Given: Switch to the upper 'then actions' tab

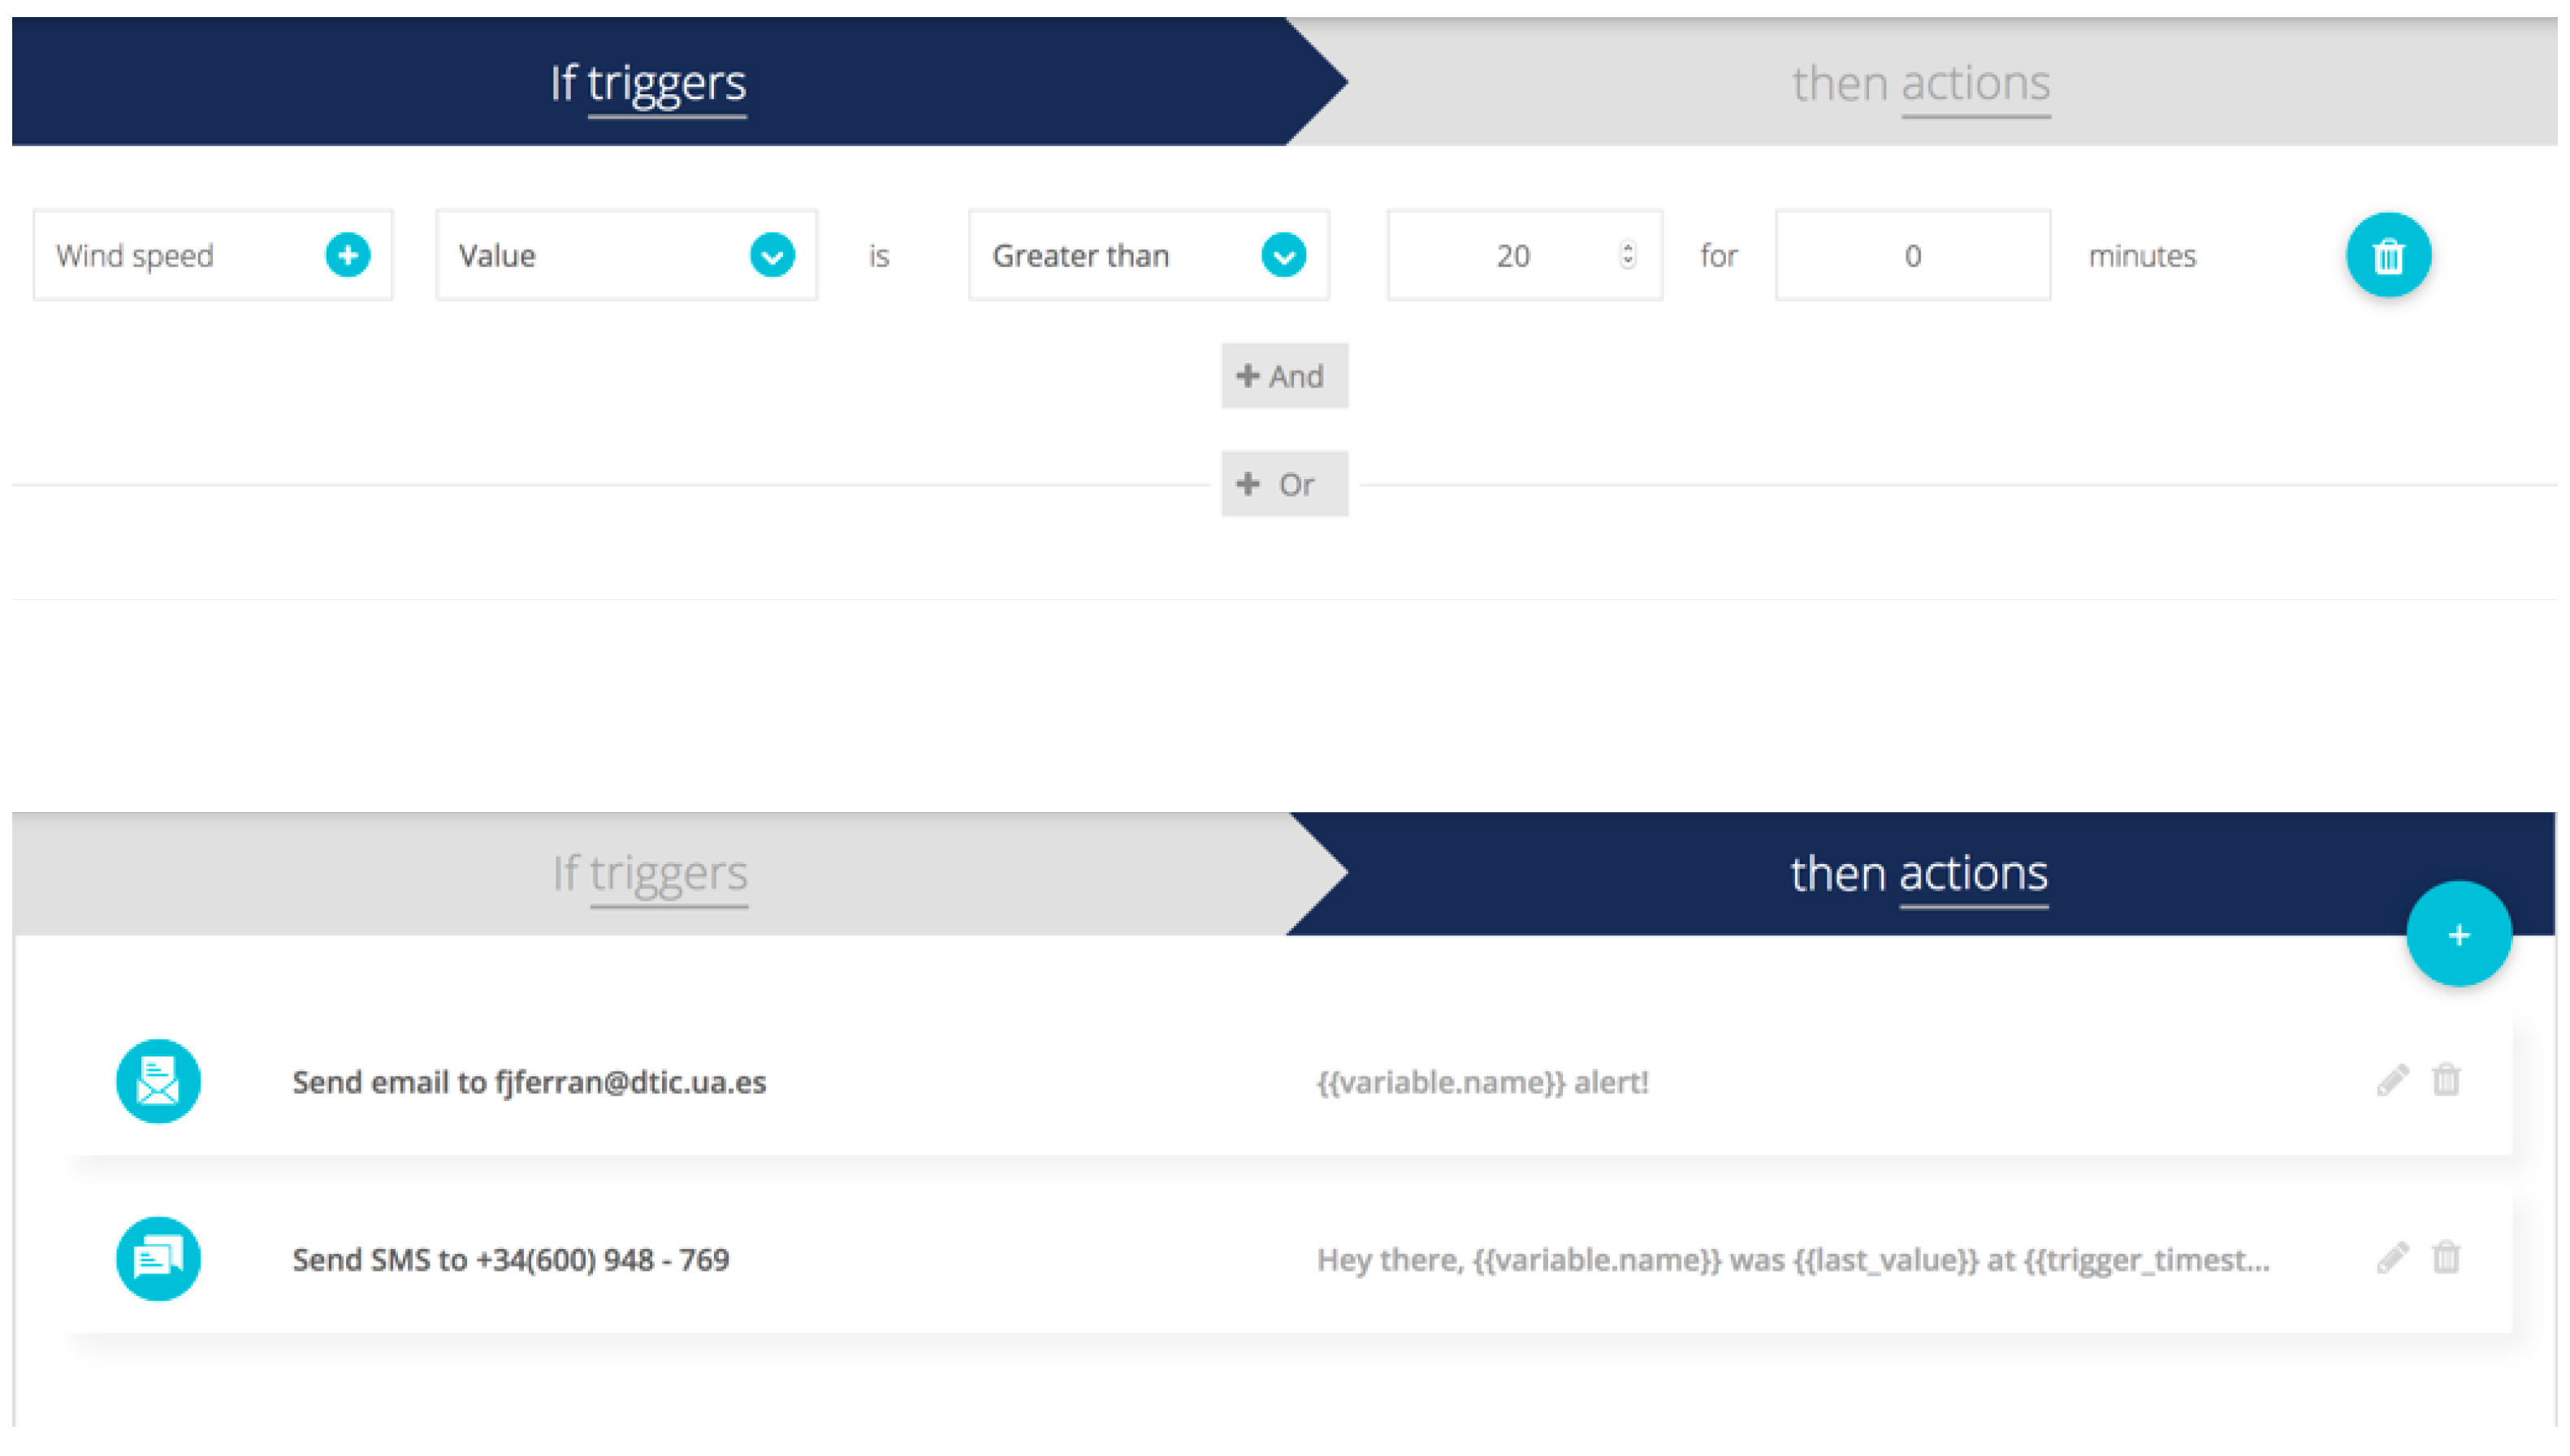Looking at the screenshot, I should pyautogui.click(x=1920, y=83).
